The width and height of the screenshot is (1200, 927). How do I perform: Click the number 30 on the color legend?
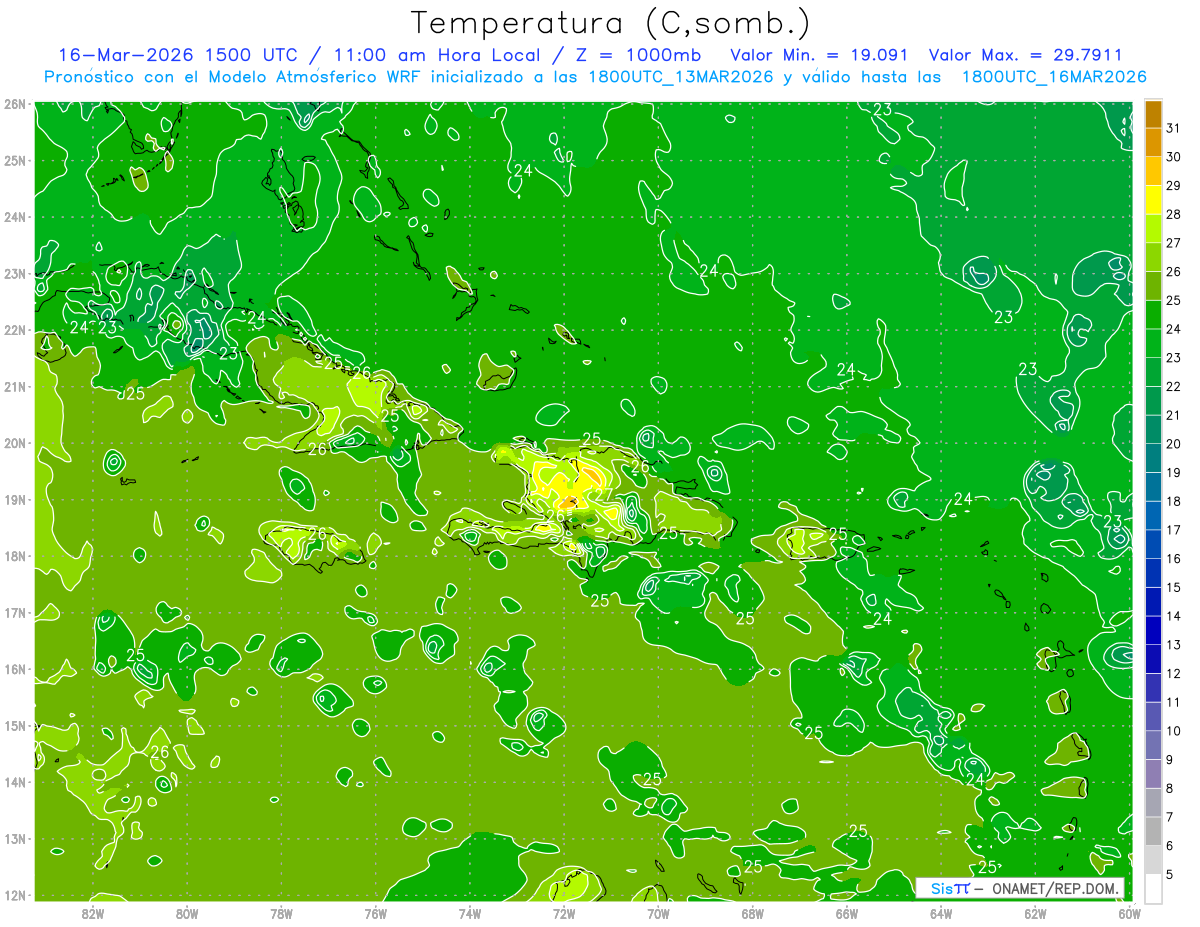(1174, 157)
